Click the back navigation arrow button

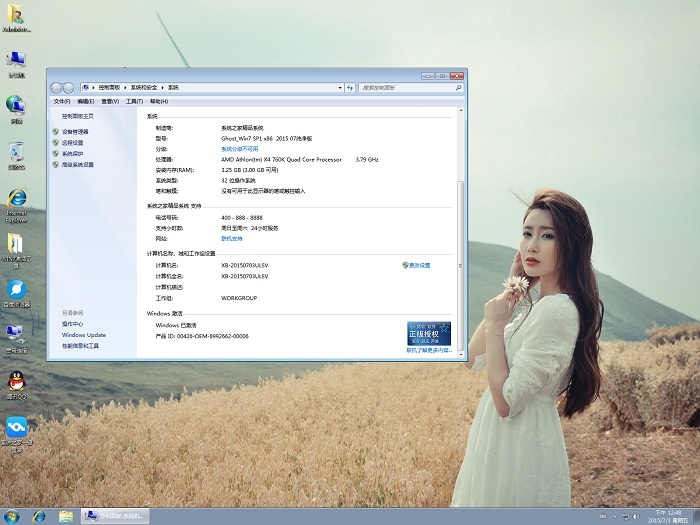pos(57,88)
